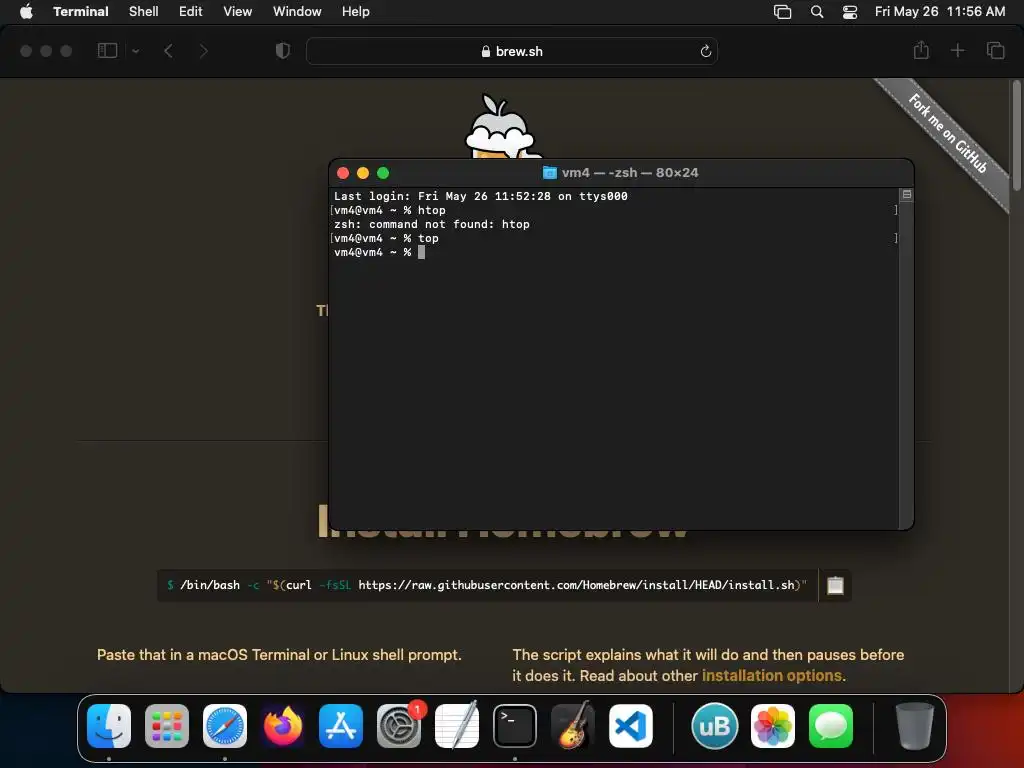The image size is (1024, 768).
Task: Click Safari page vertical scrollbar
Action: coord(1016,136)
